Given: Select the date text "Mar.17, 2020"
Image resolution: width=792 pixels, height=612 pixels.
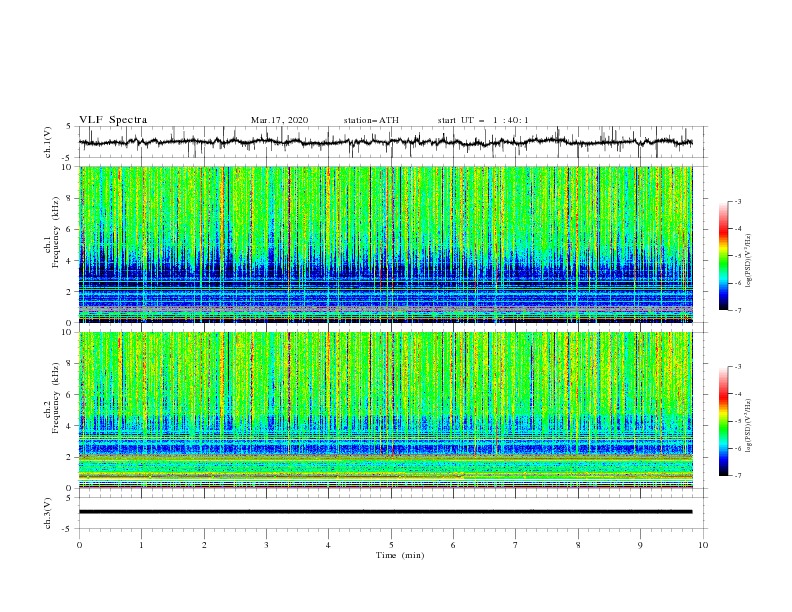Looking at the screenshot, I should click(279, 120).
